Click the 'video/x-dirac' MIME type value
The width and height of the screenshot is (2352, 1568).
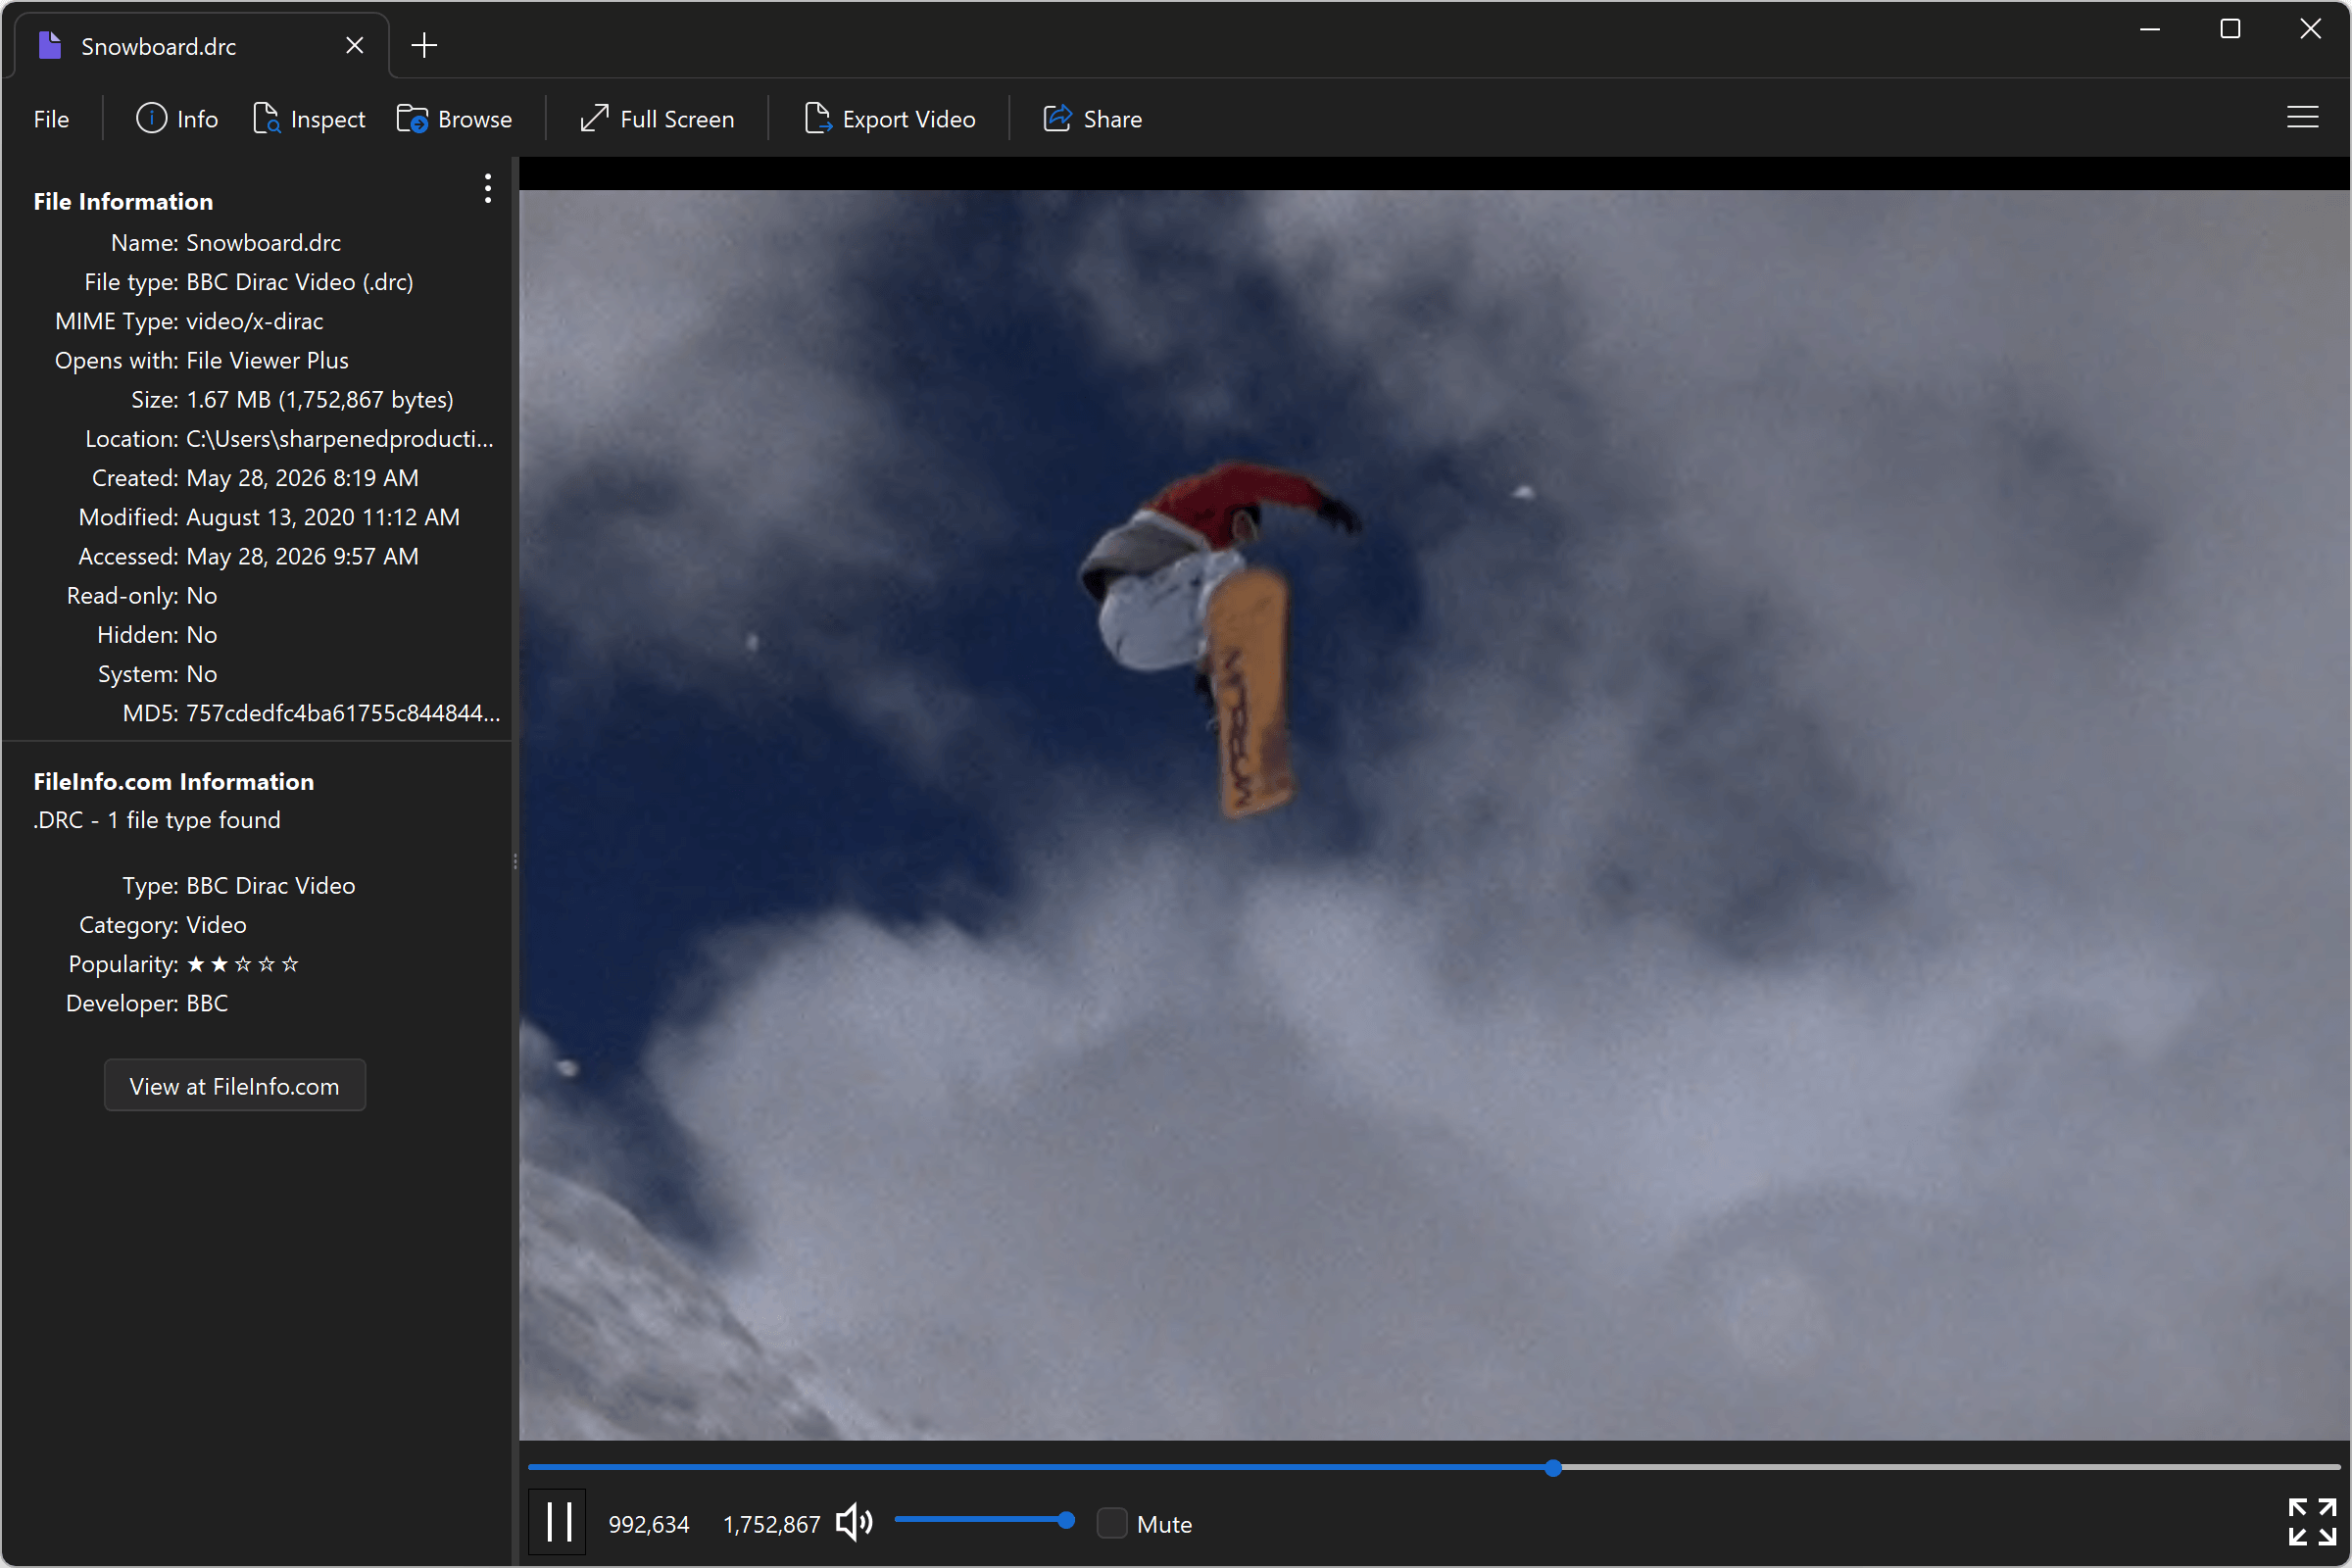point(254,321)
